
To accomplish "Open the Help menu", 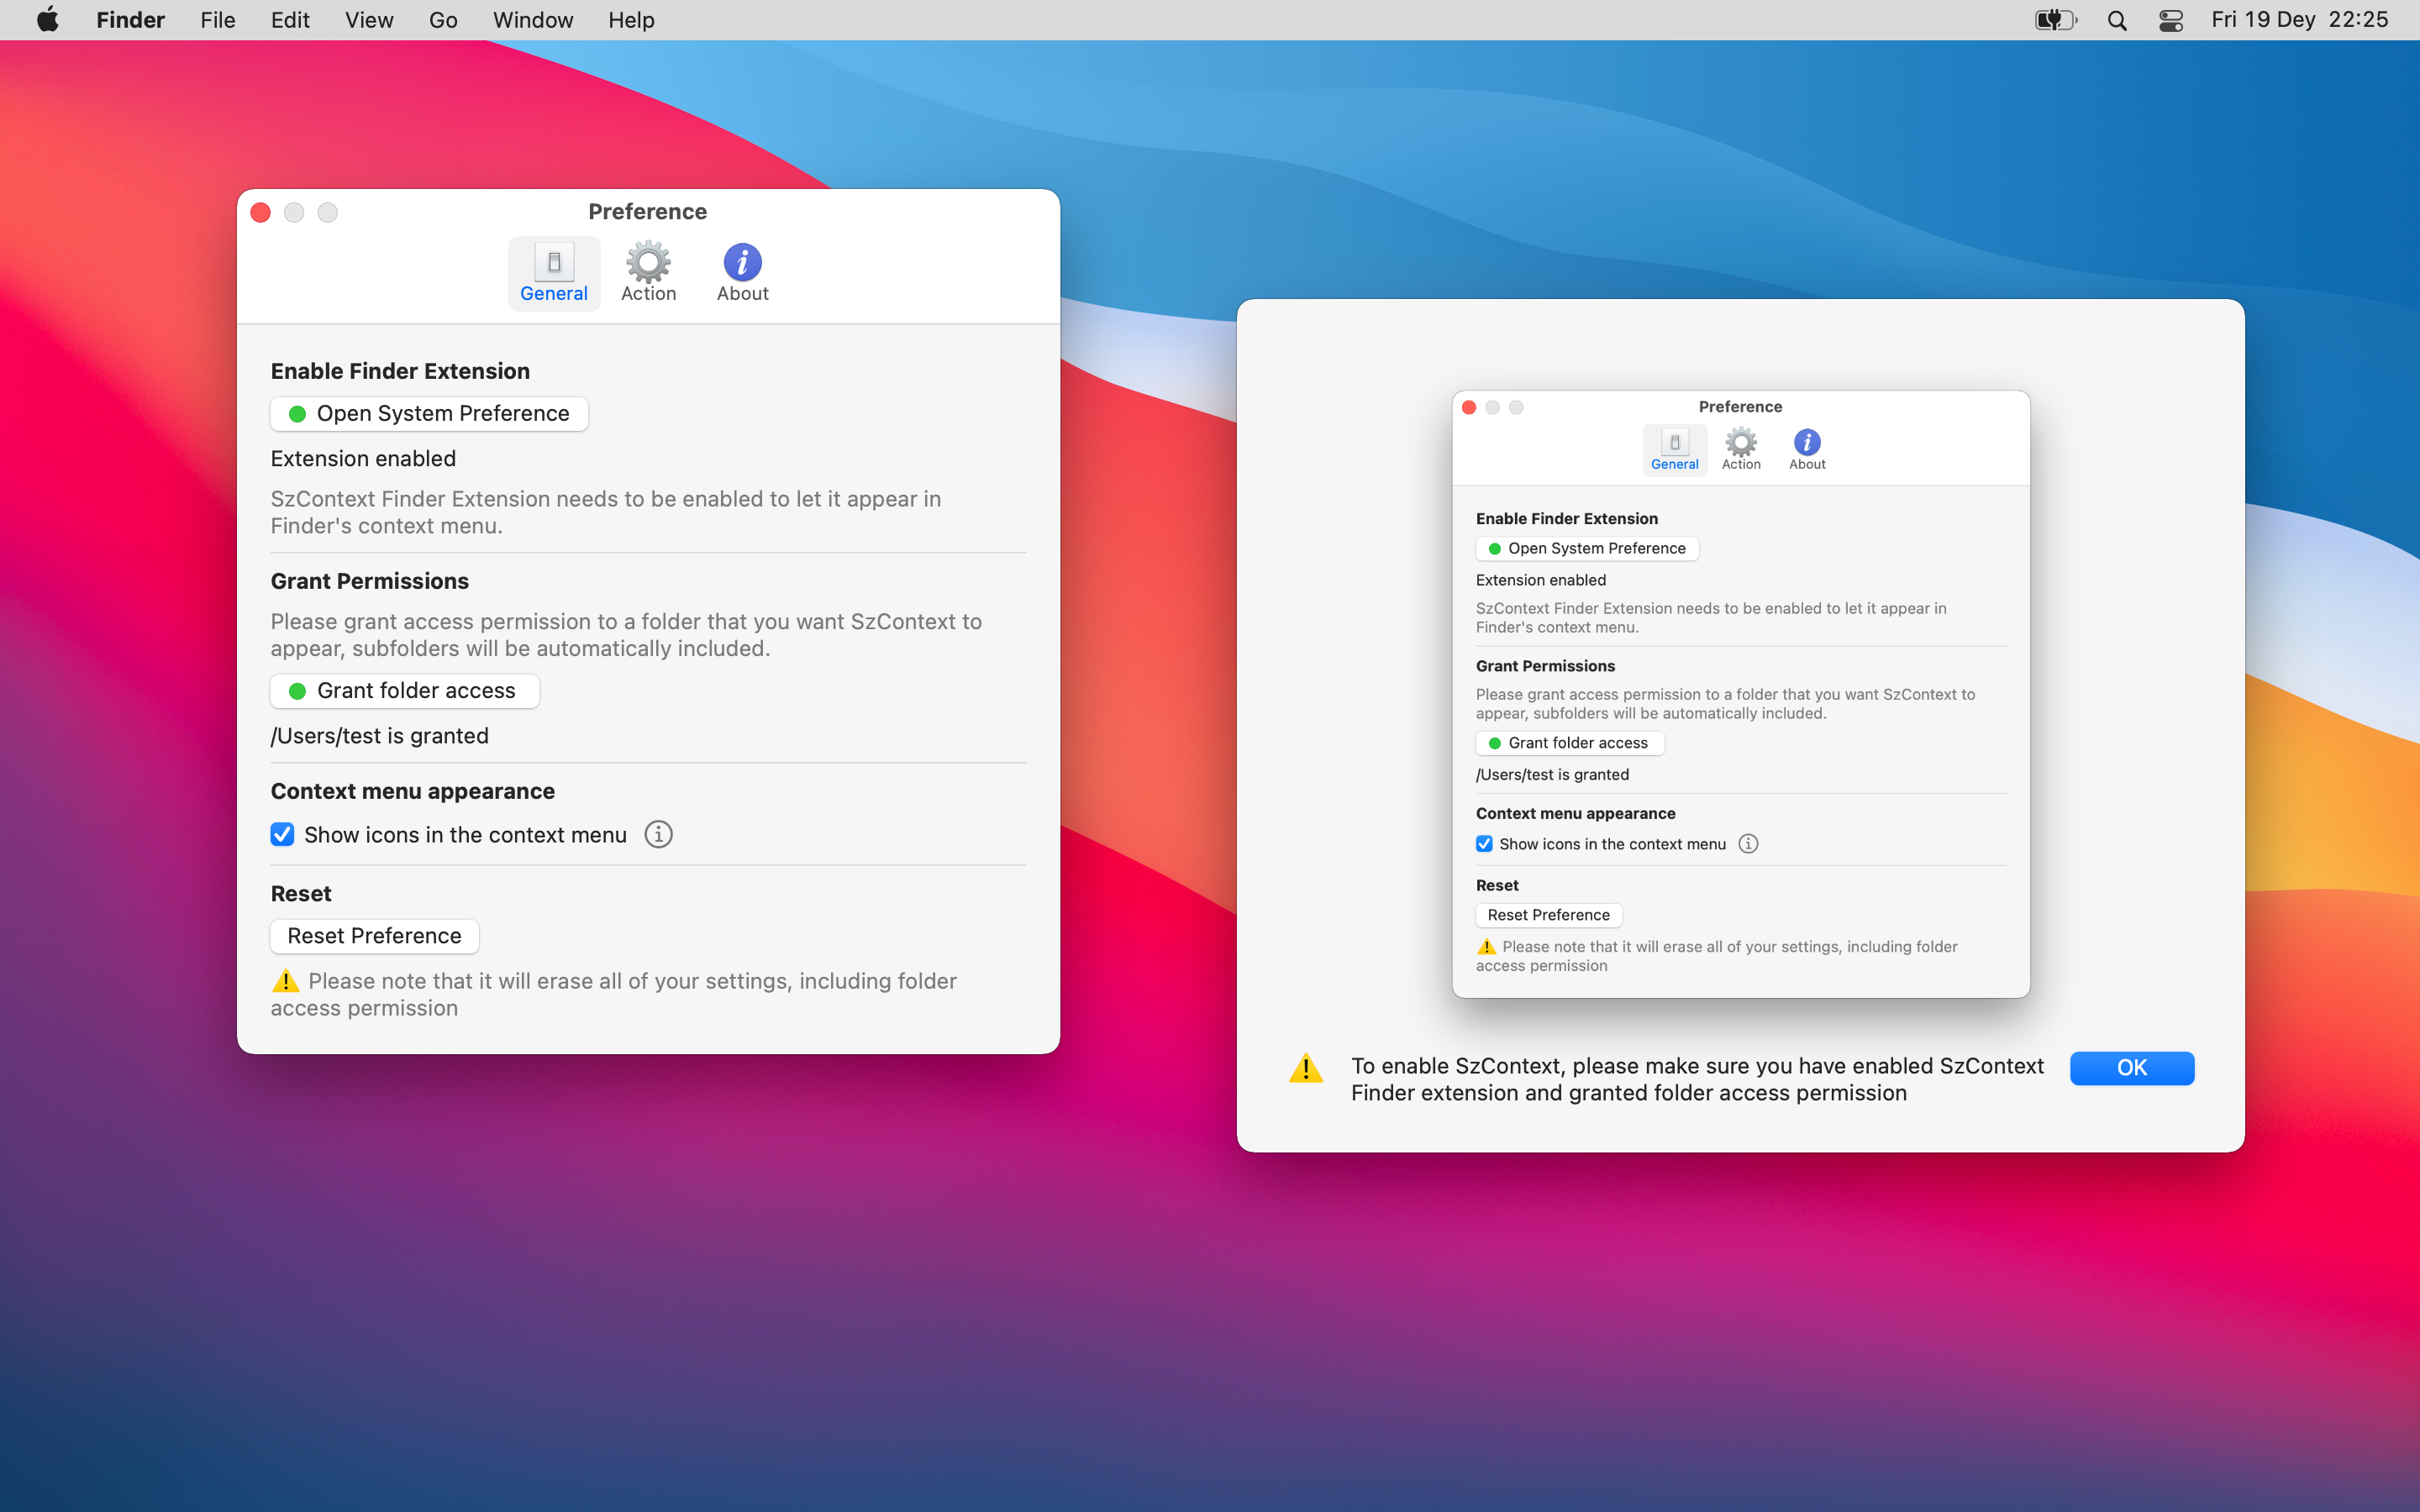I will (x=631, y=20).
